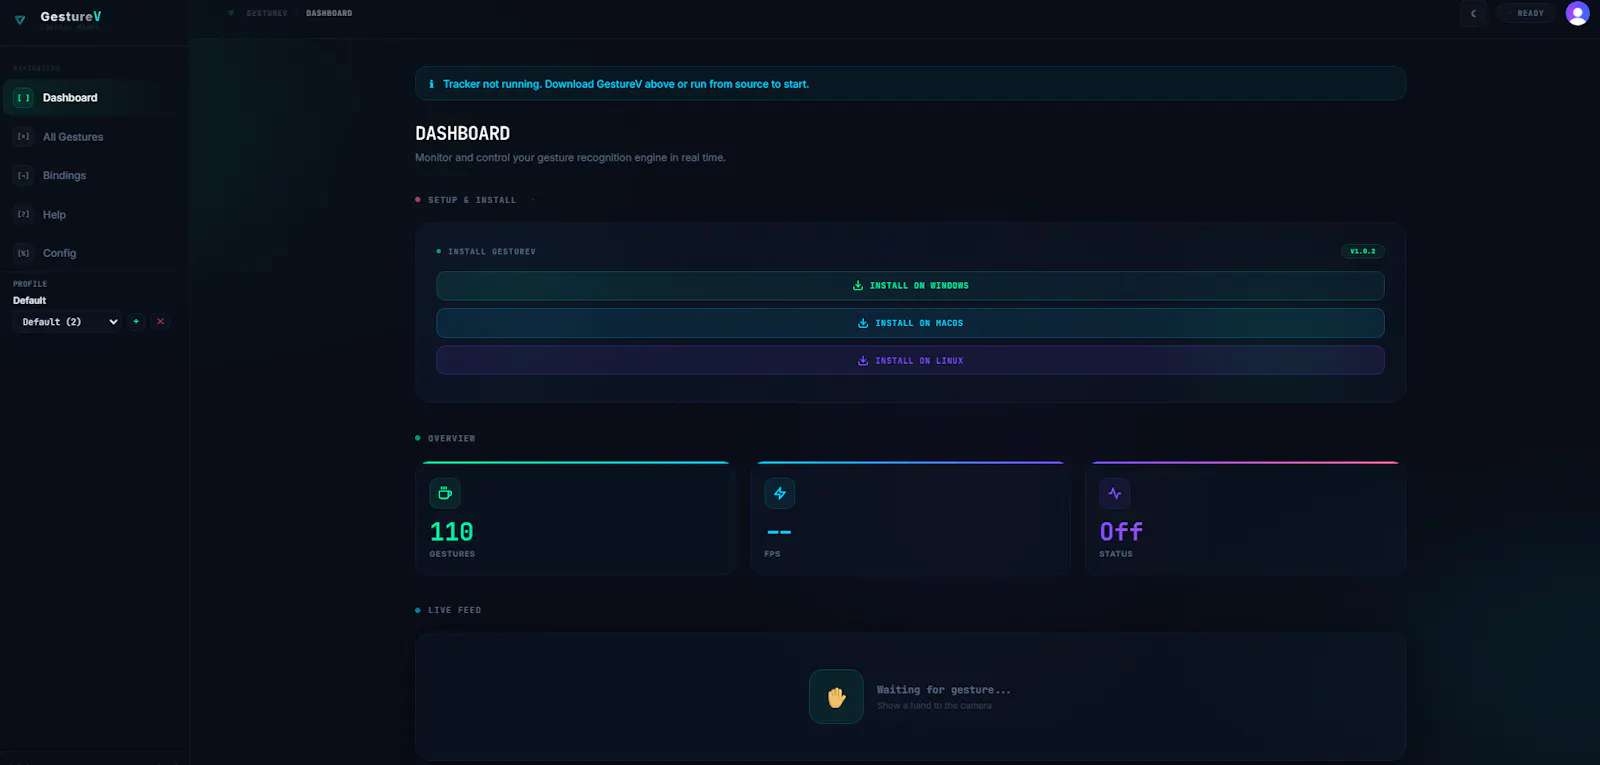Click the GESTUREV breadcrumb link
Screen dimensions: 1600x765
[x=267, y=13]
